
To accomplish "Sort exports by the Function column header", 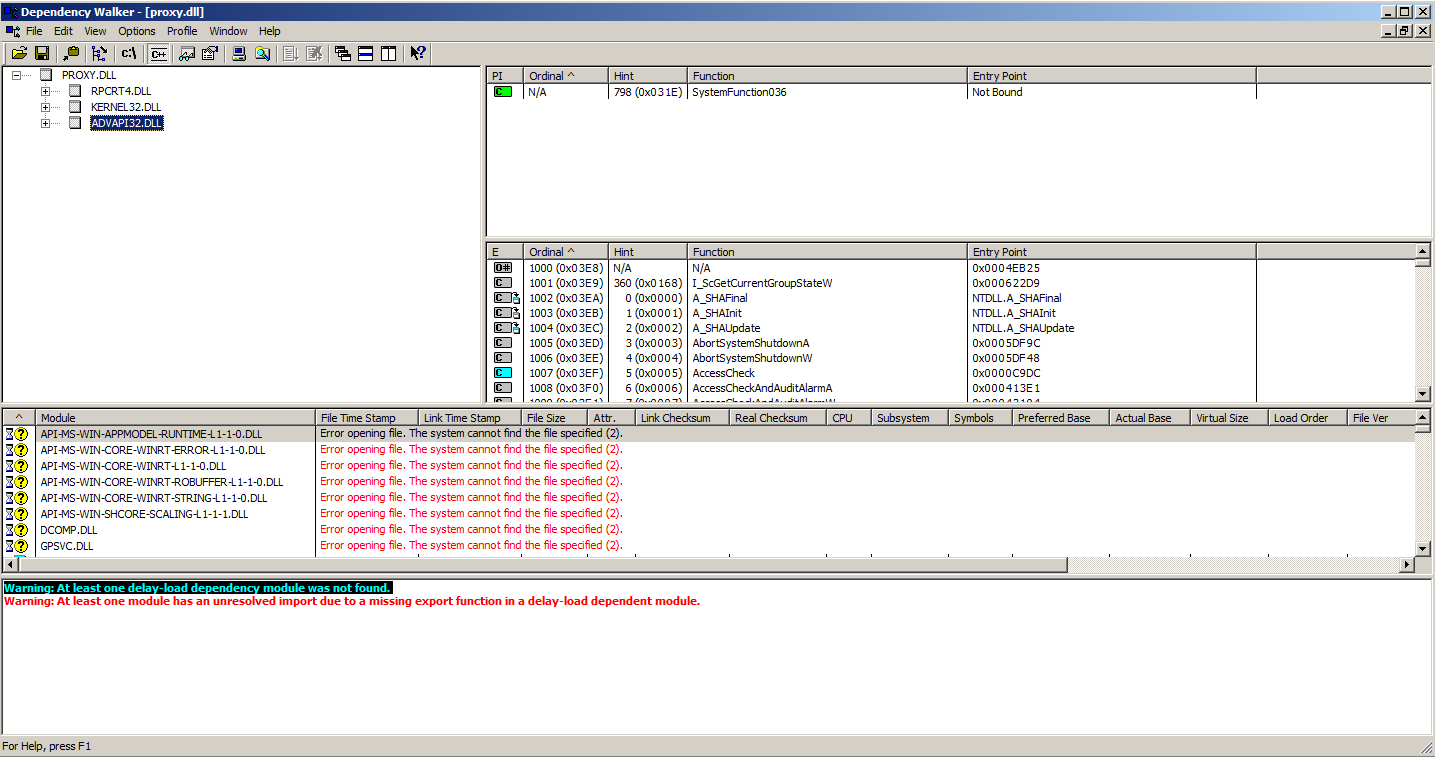I will (828, 252).
